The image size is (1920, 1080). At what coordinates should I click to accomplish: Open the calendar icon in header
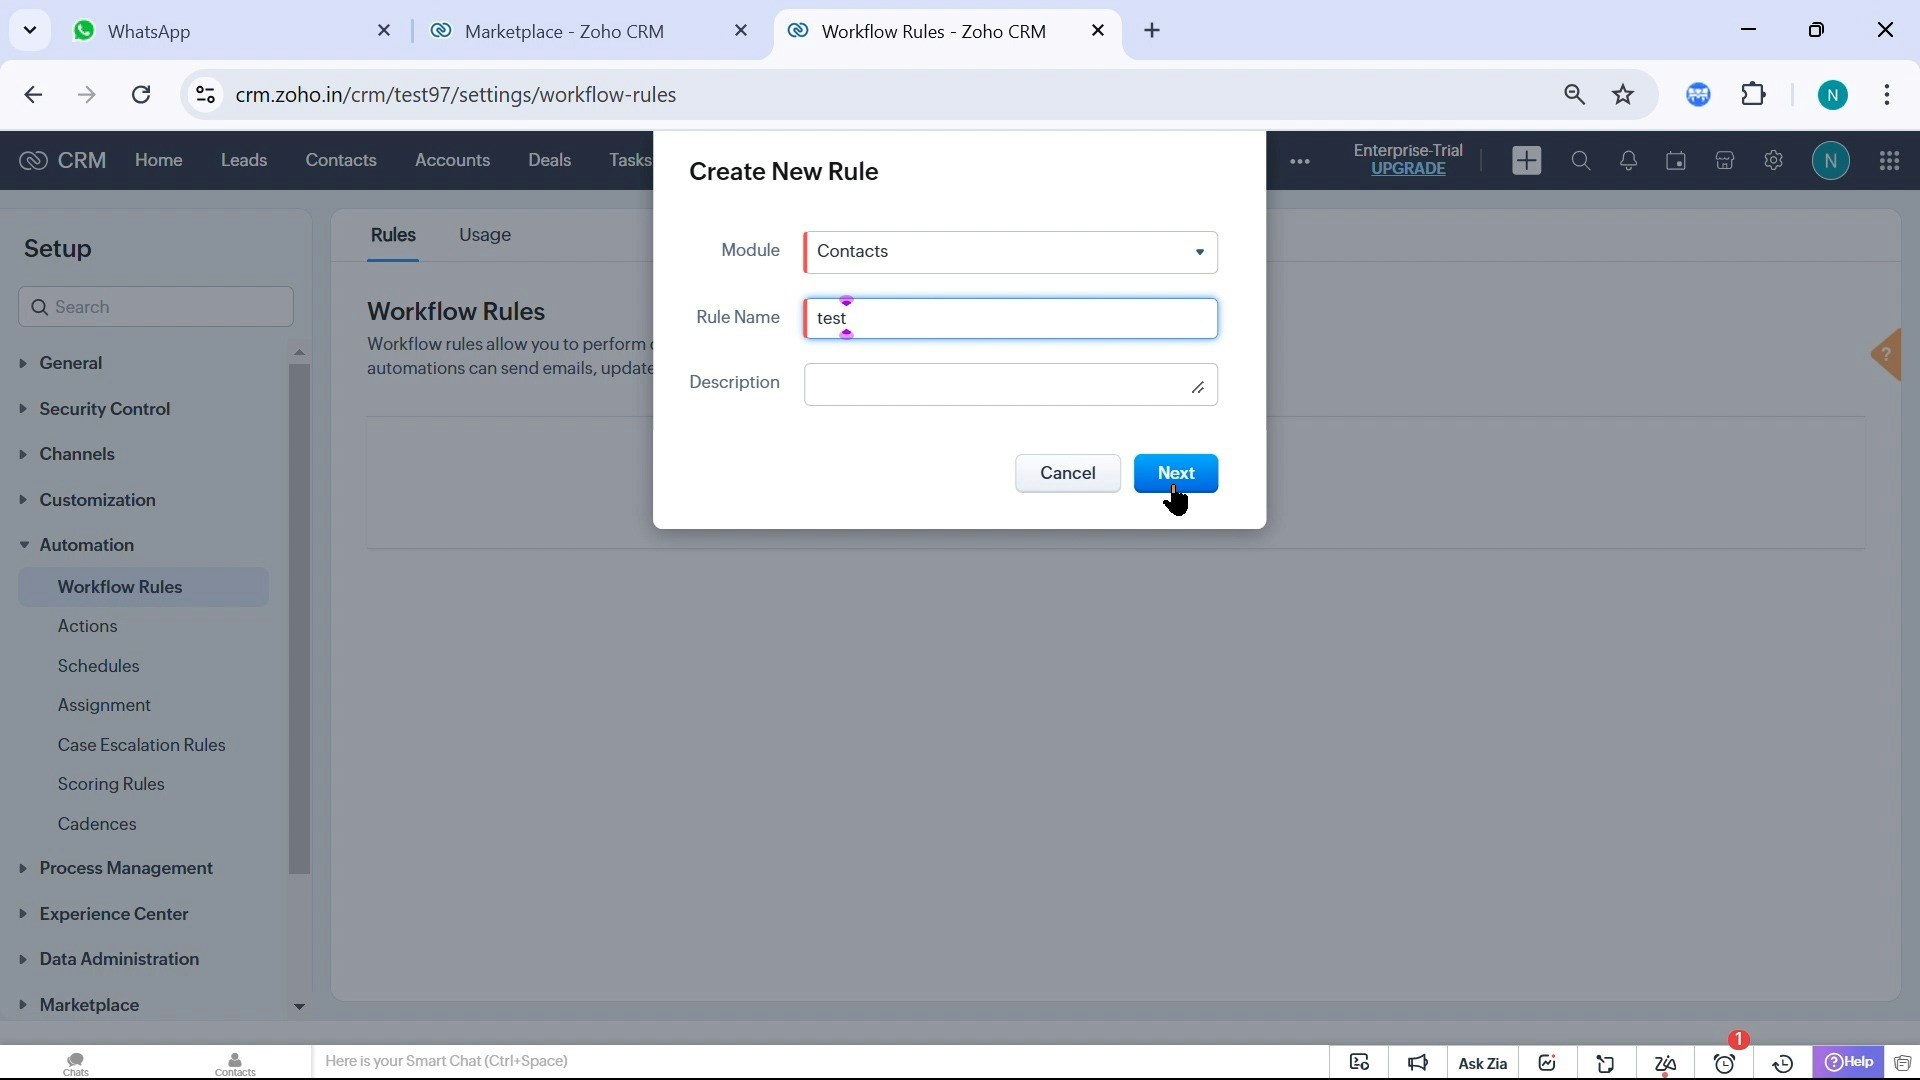(x=1676, y=161)
